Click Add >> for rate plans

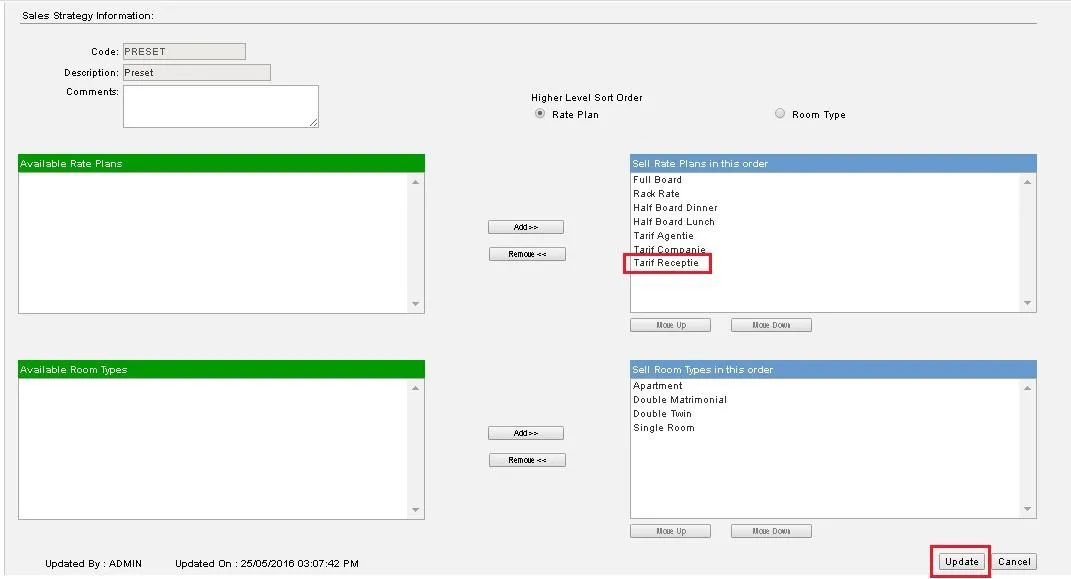[x=526, y=227]
